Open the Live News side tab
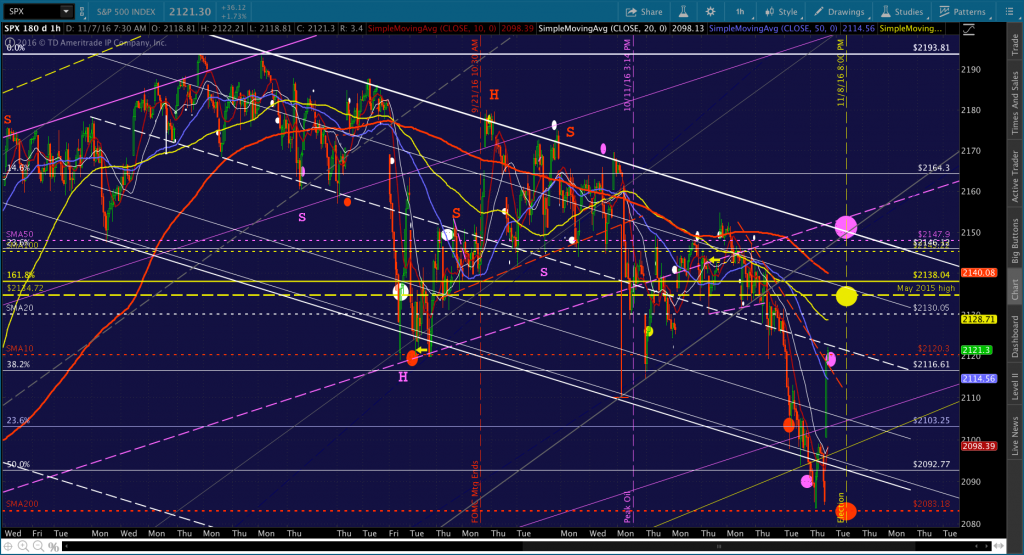Image resolution: width=1024 pixels, height=555 pixels. click(x=1015, y=436)
